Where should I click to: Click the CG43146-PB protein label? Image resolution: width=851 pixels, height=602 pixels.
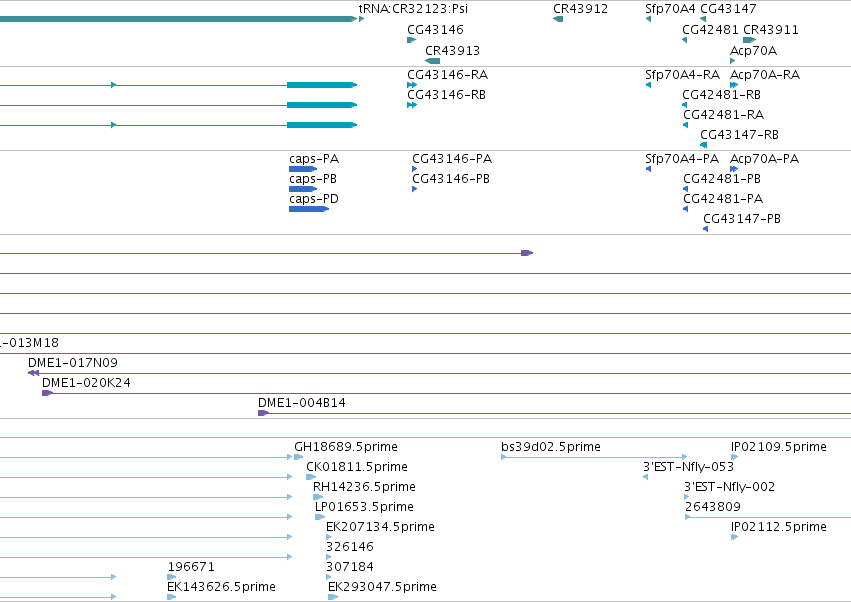pos(450,179)
